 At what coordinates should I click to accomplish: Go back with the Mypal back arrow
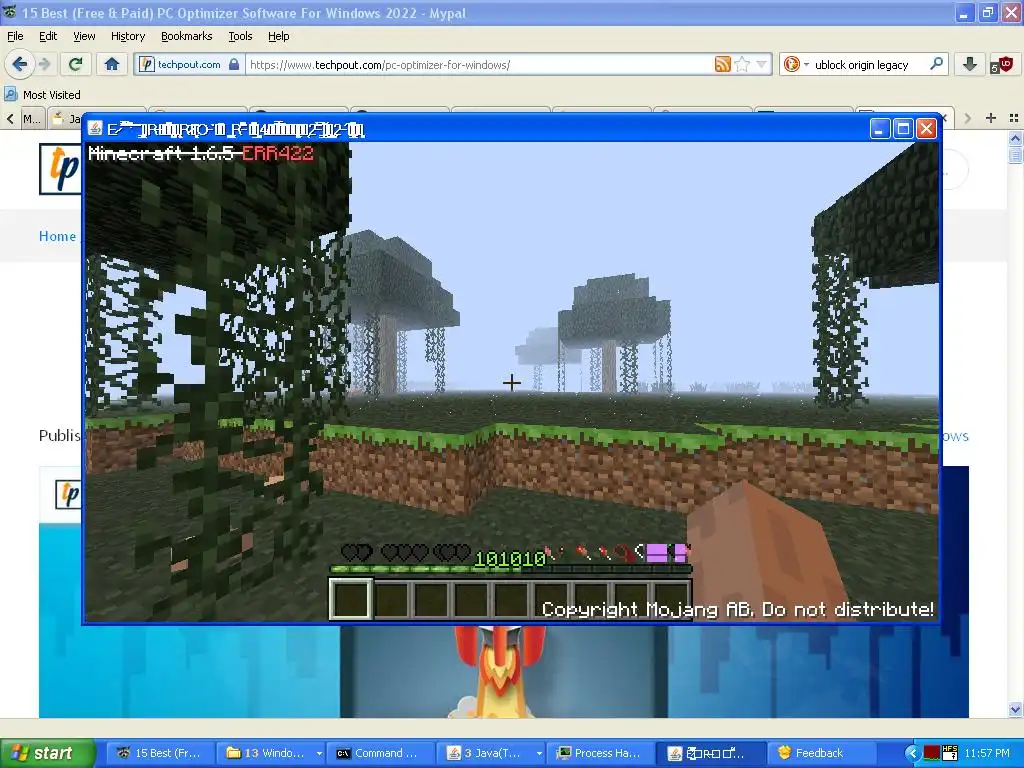19,64
